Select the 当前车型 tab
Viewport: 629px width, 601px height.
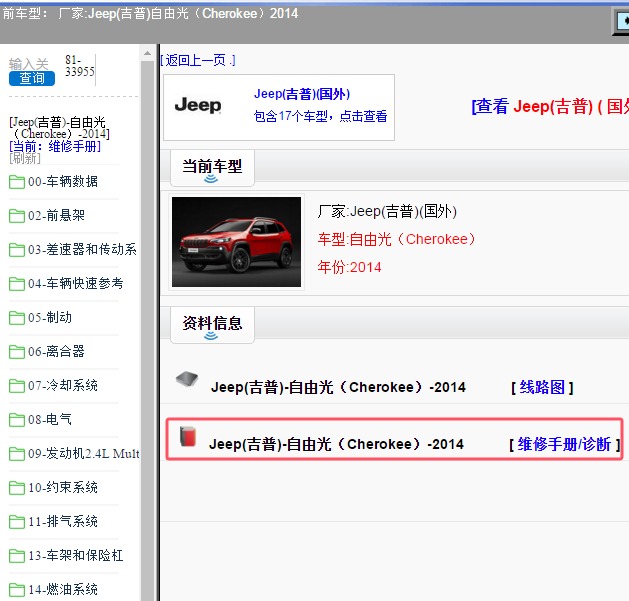point(212,168)
